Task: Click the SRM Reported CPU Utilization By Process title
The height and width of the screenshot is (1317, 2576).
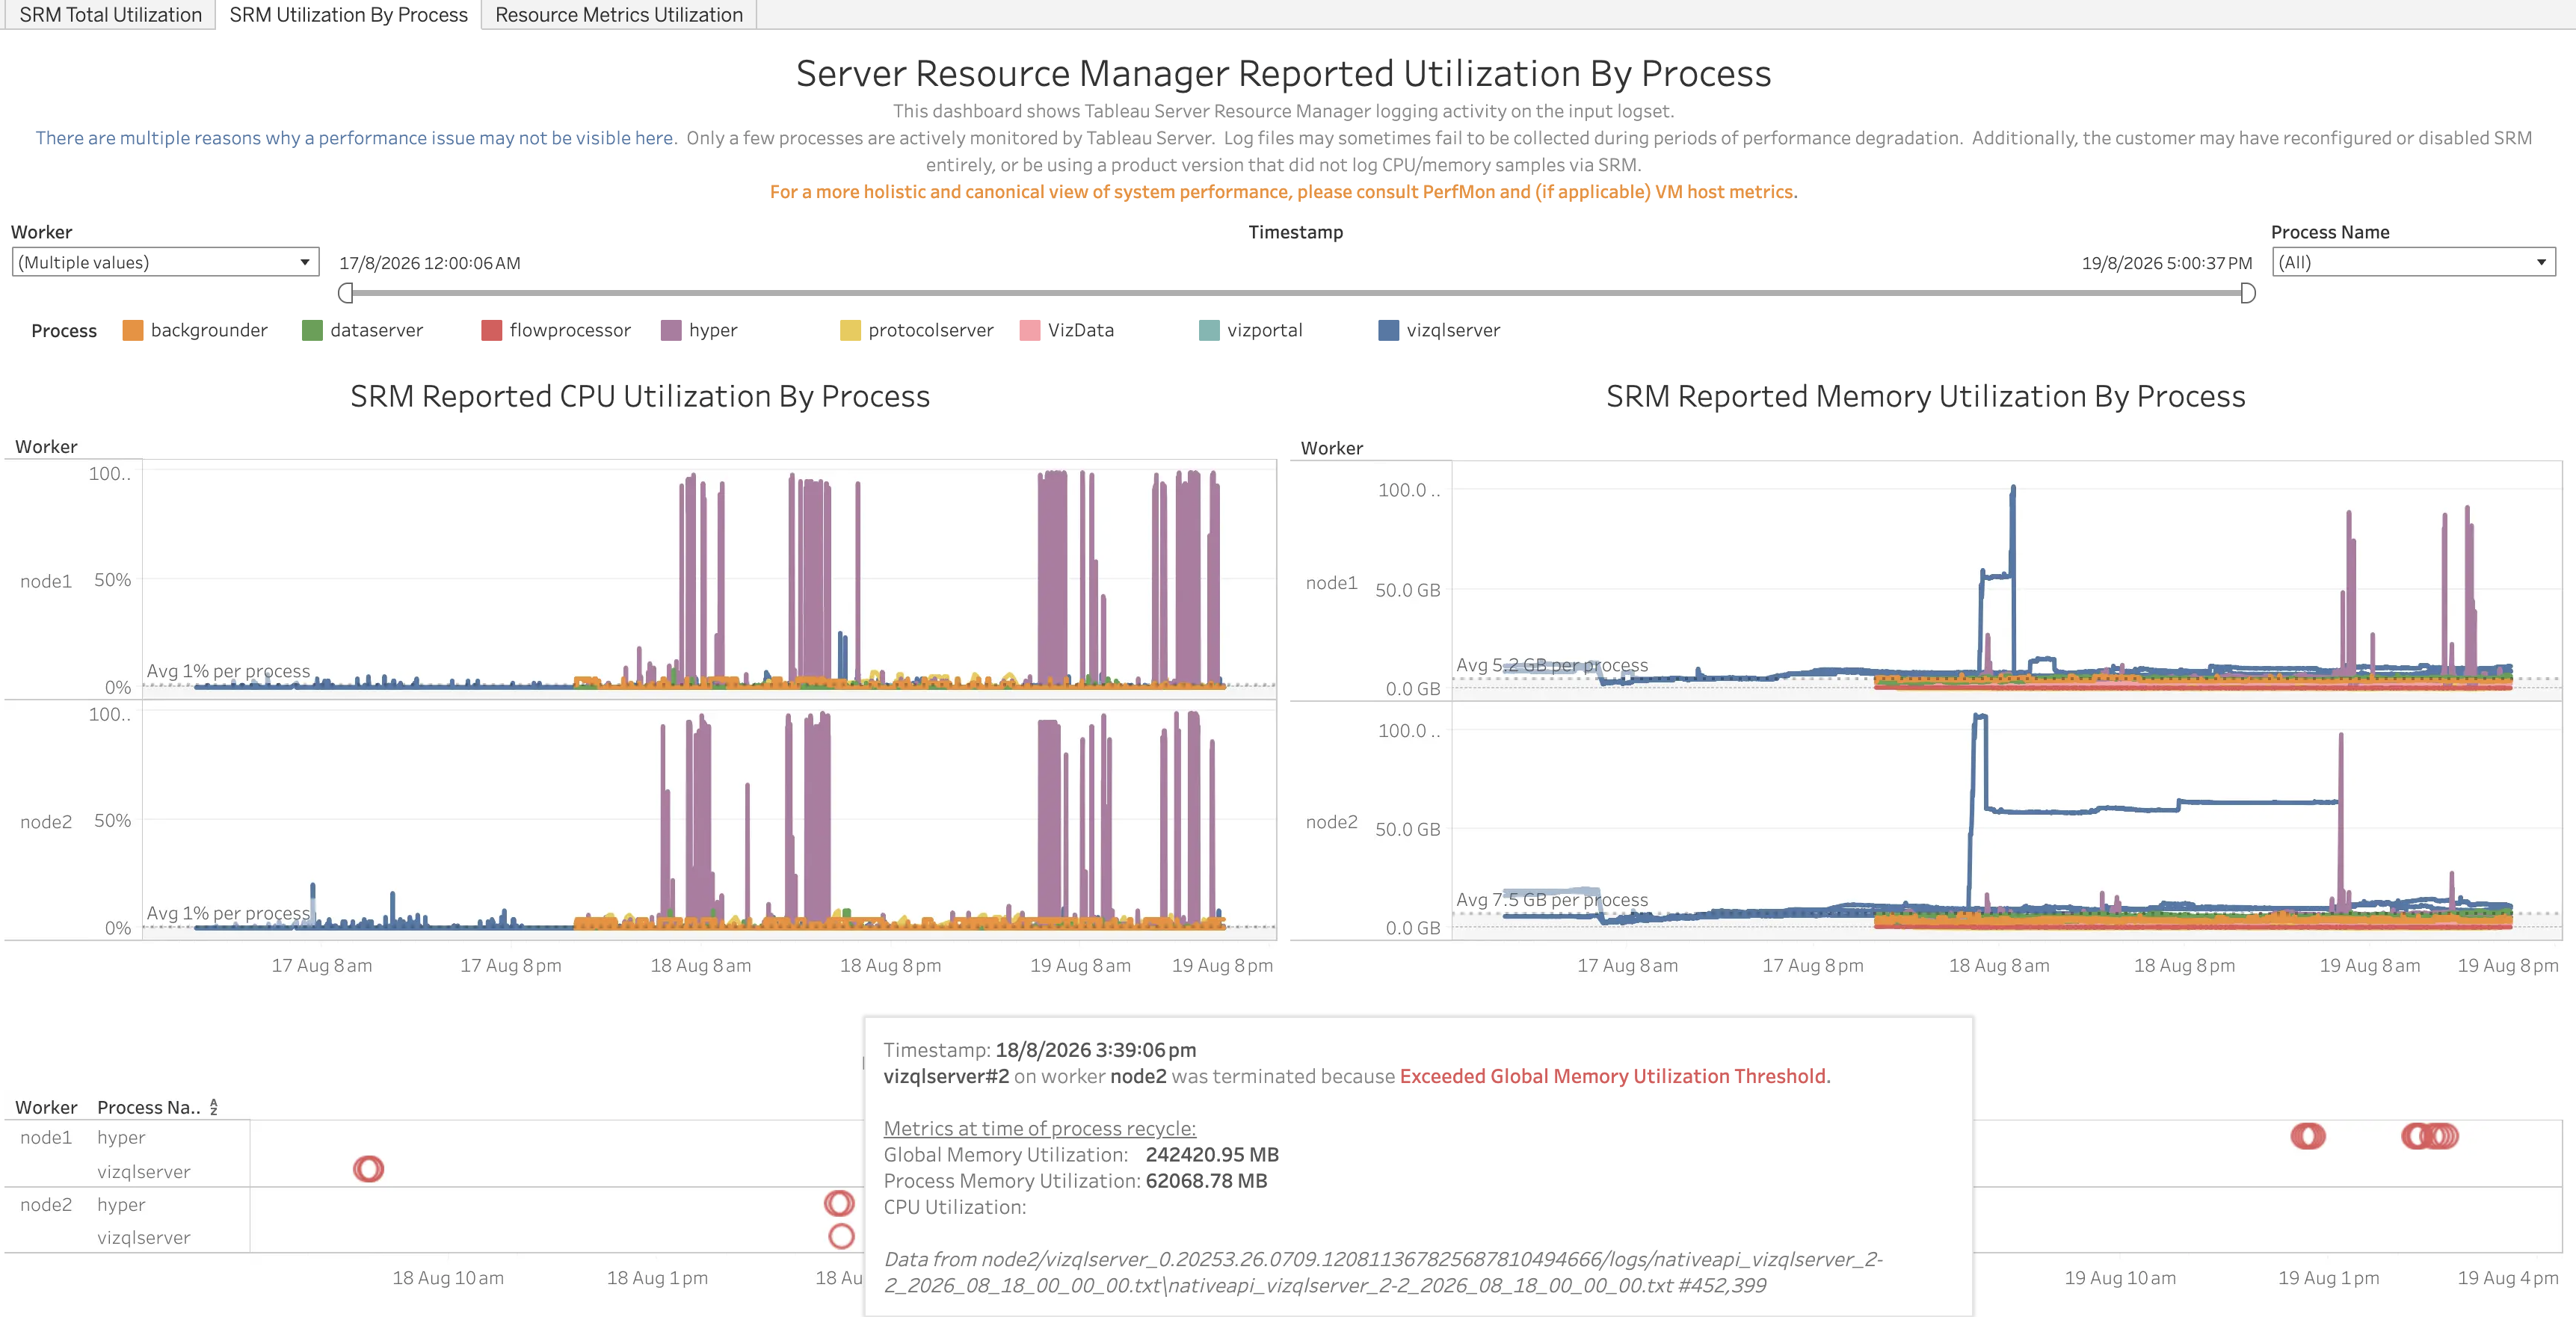Action: [x=640, y=396]
